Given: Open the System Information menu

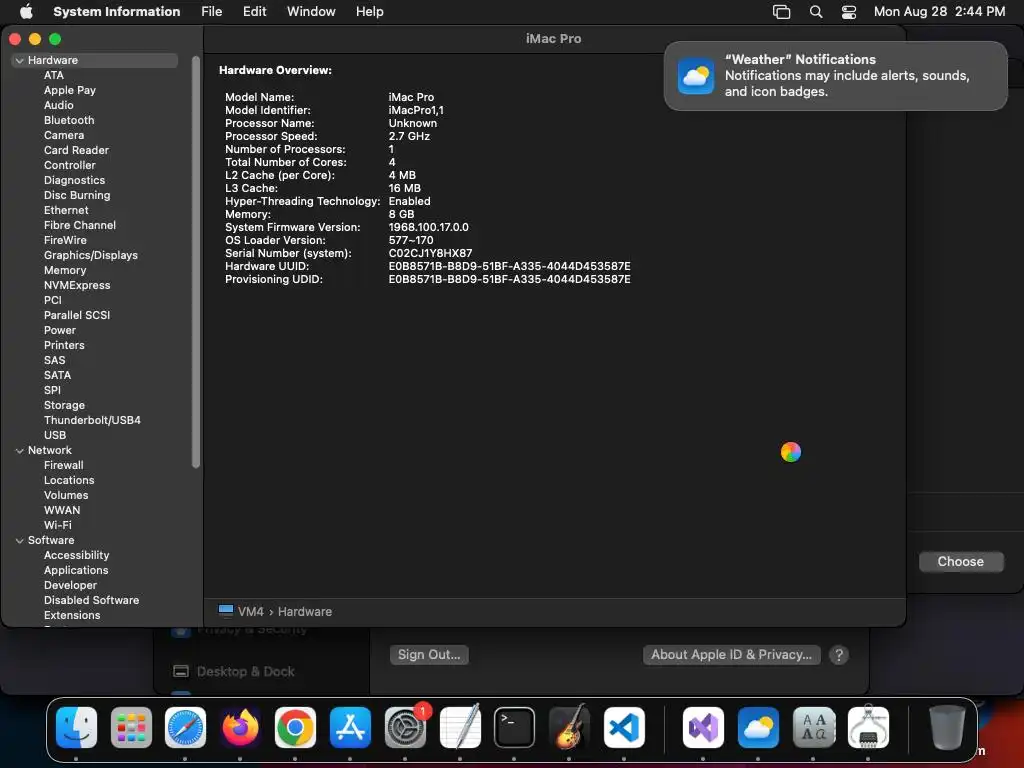Looking at the screenshot, I should click(x=116, y=11).
